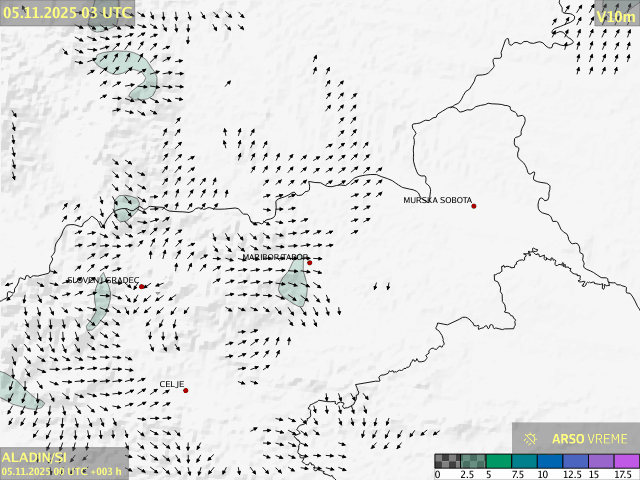640x480 pixels.
Task: Click the V10m parameter label
Action: [x=614, y=16]
